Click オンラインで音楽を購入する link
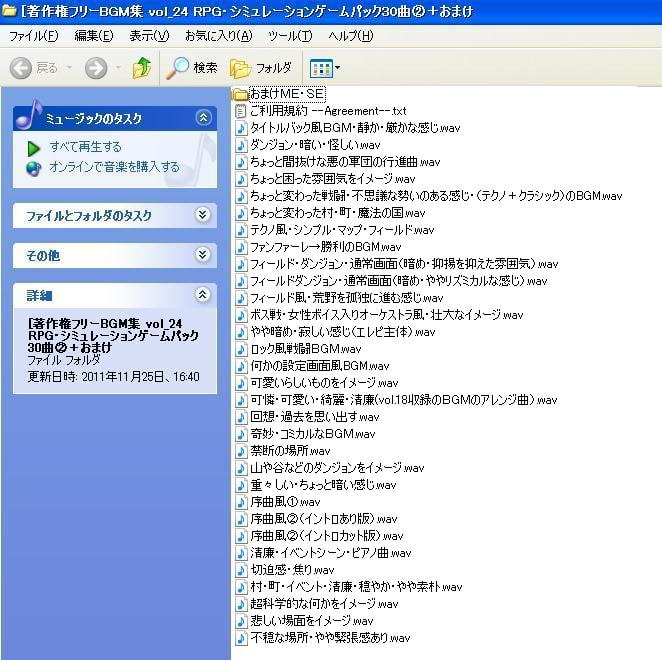This screenshot has height=660, width=662. coord(114,167)
